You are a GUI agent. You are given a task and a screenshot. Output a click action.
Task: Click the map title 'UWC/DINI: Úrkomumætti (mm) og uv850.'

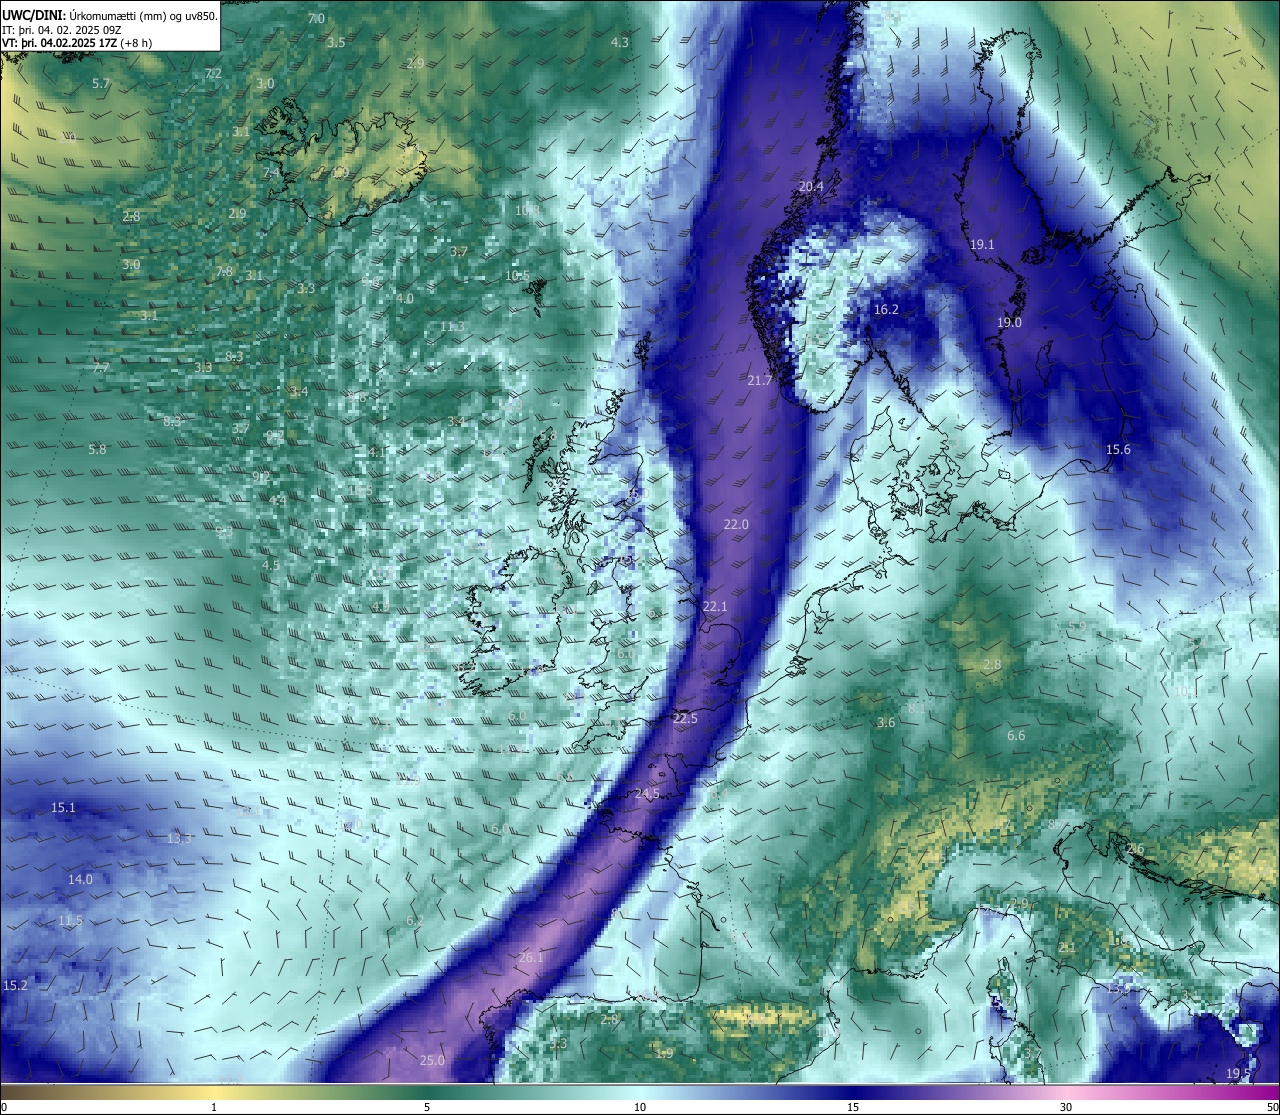pyautogui.click(x=110, y=16)
